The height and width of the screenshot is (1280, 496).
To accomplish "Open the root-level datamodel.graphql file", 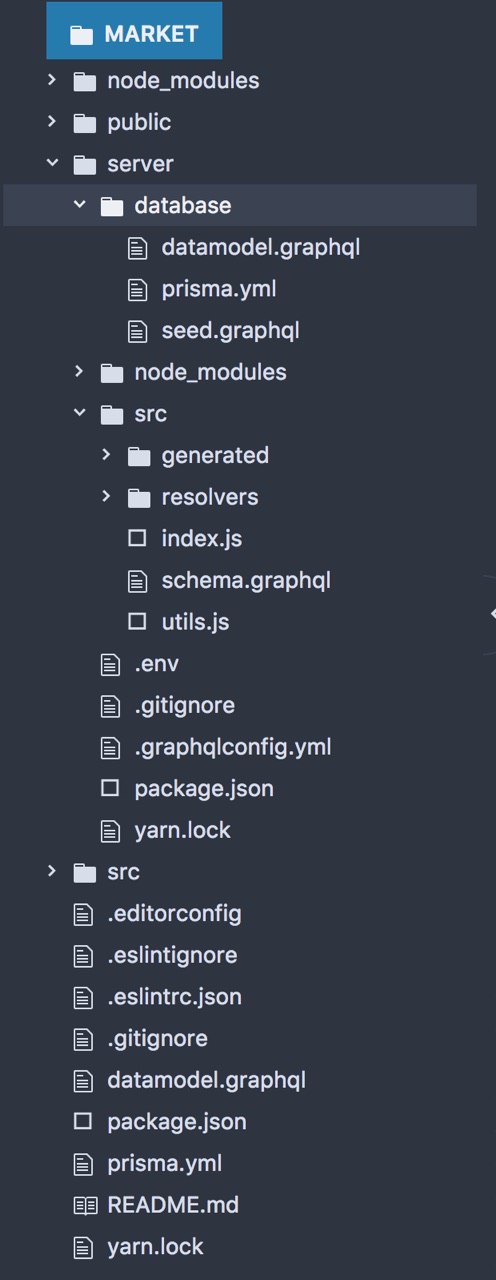I will click(206, 1080).
